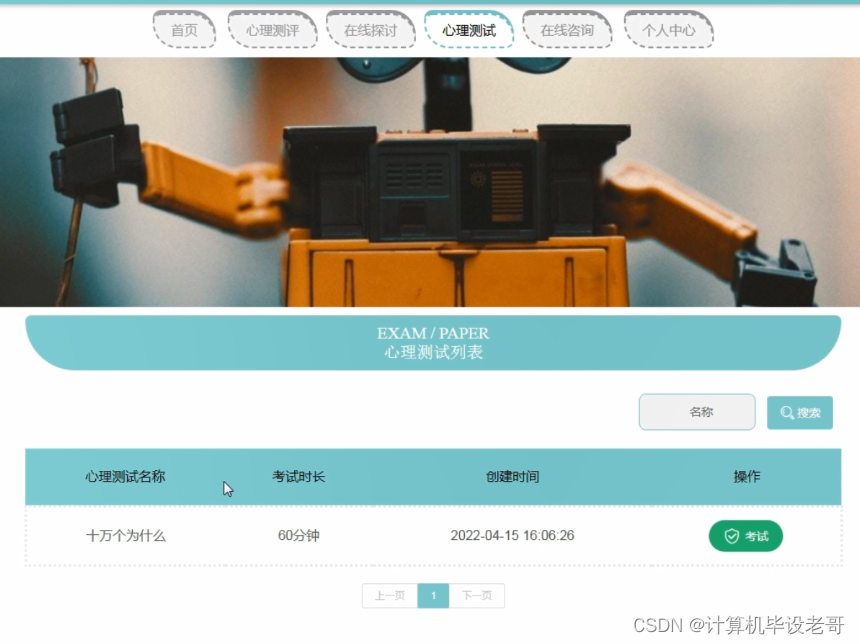Click the 考试时长 column header
Image resolution: width=860 pixels, height=644 pixels.
(298, 477)
